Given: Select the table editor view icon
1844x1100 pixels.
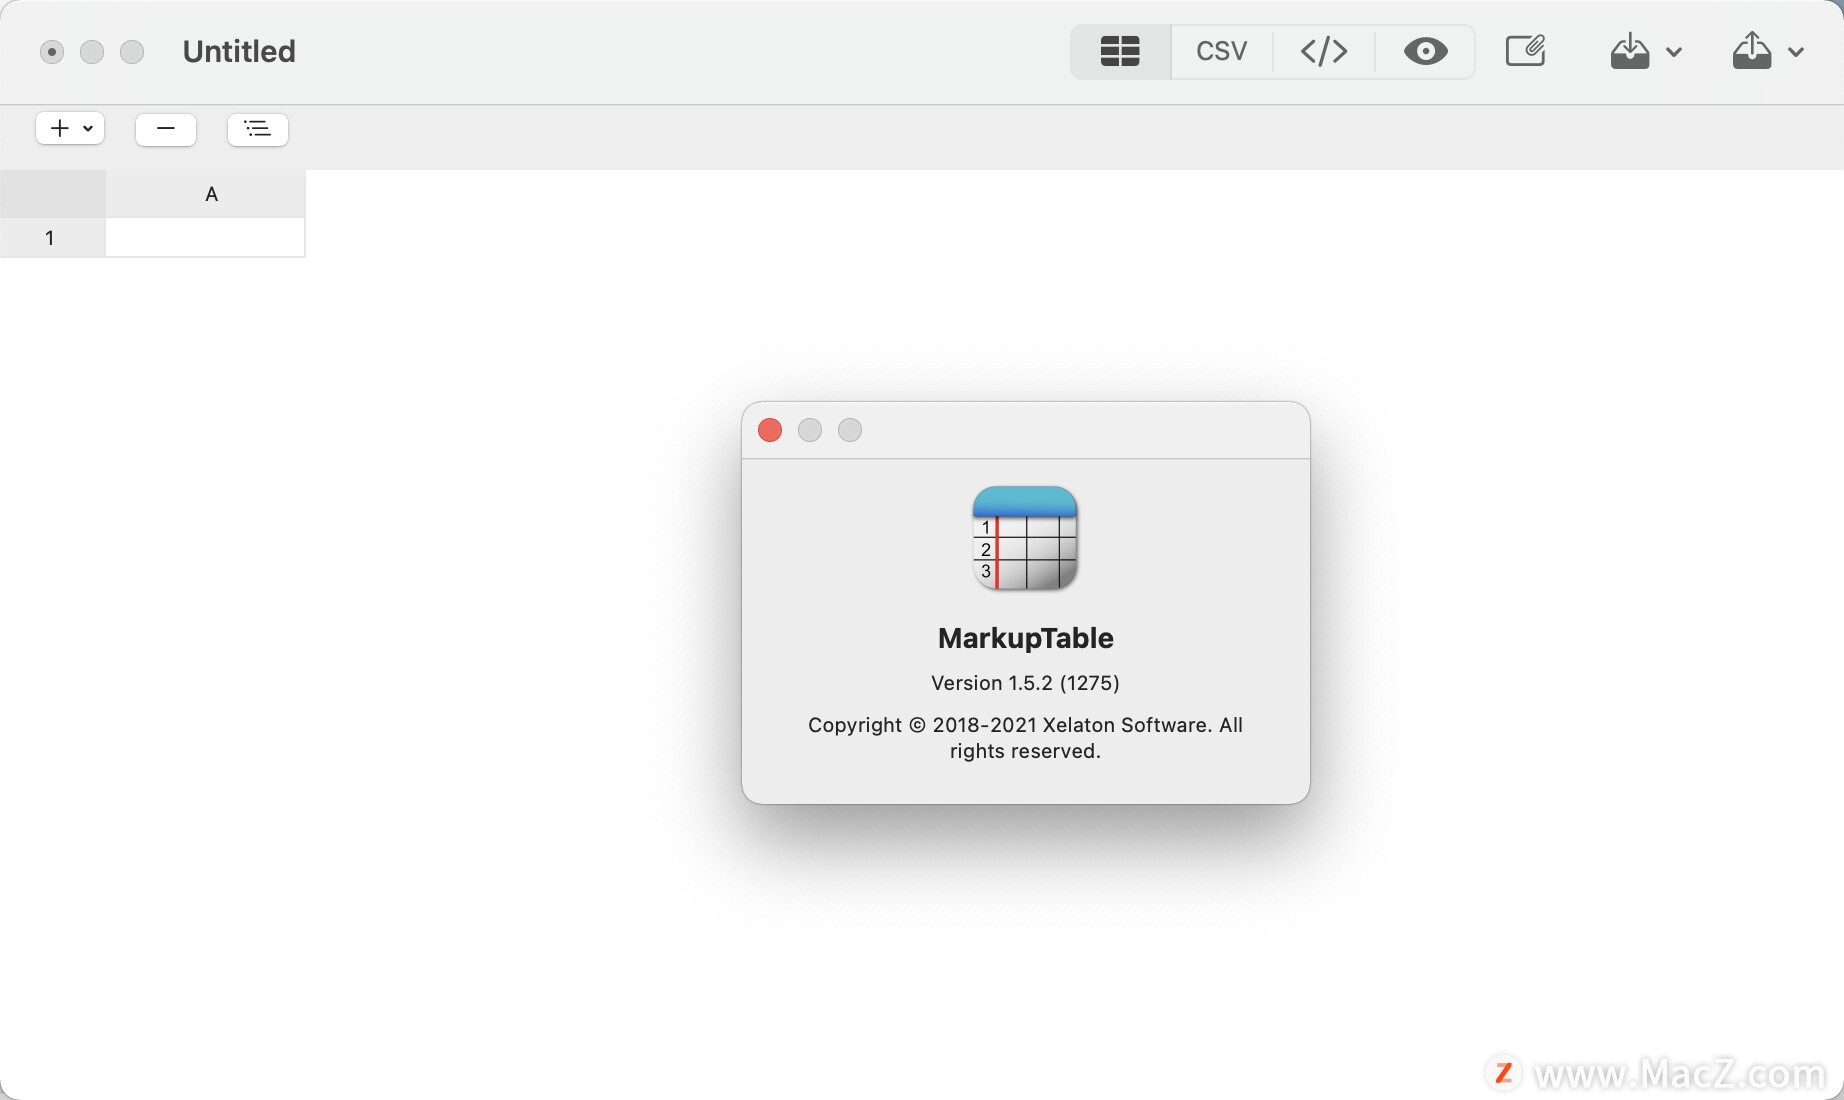Looking at the screenshot, I should tap(1119, 51).
